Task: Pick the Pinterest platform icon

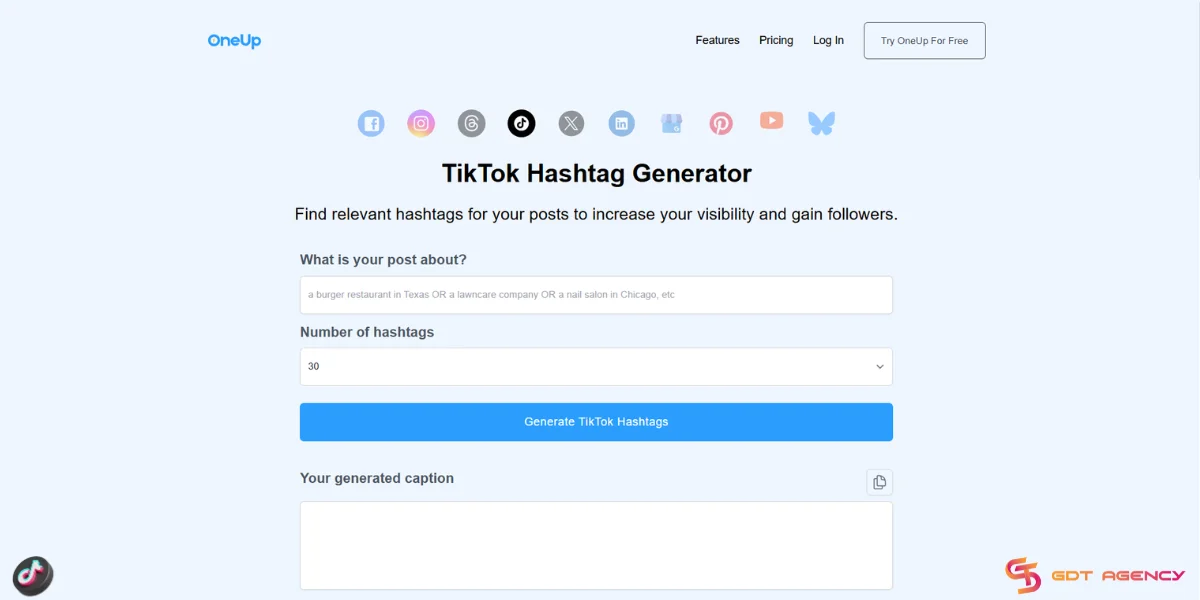Action: [721, 124]
